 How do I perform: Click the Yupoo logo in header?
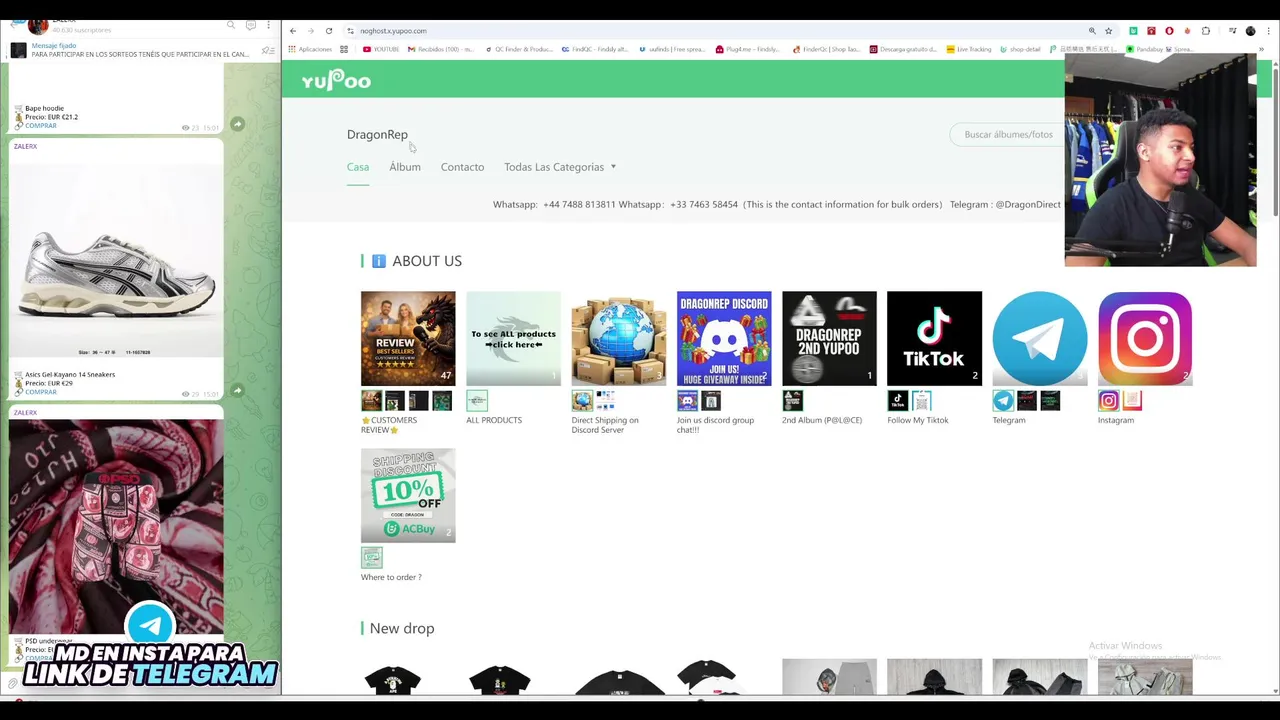(336, 80)
